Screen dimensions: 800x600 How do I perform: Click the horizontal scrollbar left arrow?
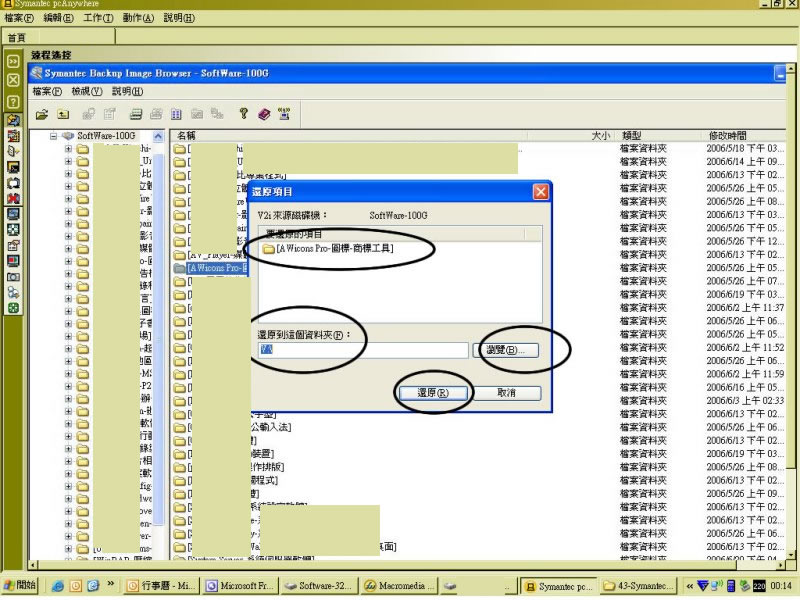tap(34, 565)
